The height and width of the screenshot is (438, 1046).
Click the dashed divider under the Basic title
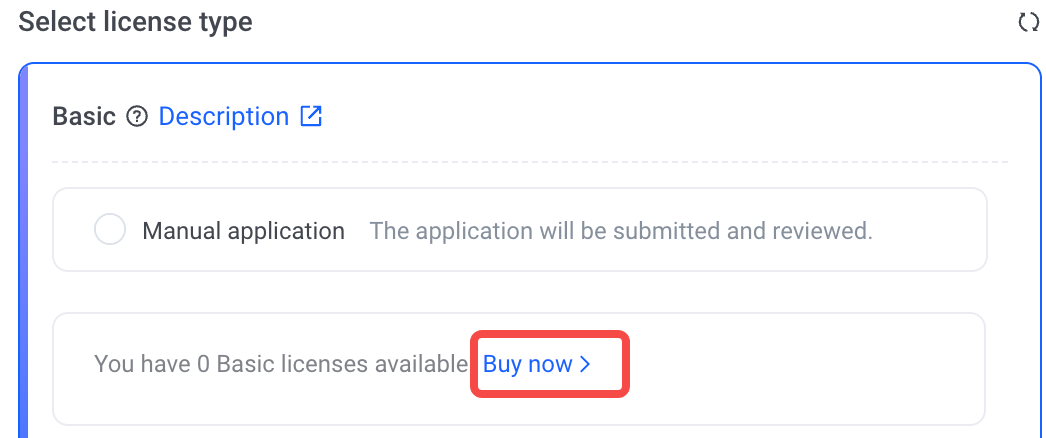point(530,162)
